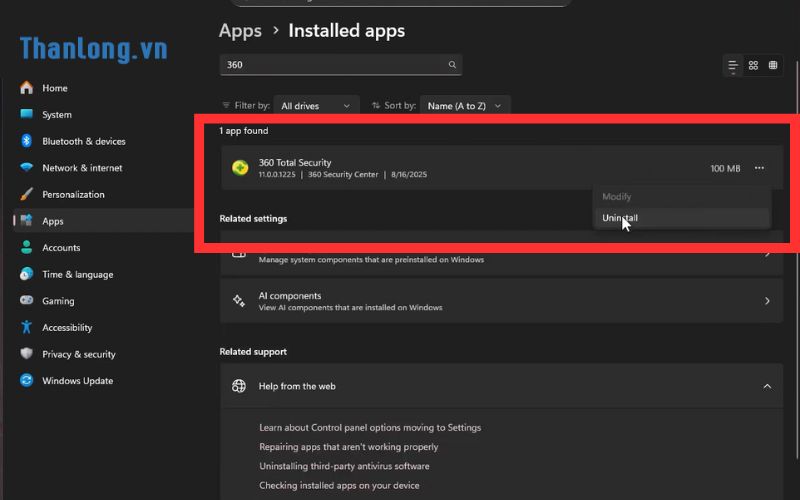Viewport: 800px width, 500px height.
Task: Go to Bluetooth & devices settings
Action: (x=84, y=141)
